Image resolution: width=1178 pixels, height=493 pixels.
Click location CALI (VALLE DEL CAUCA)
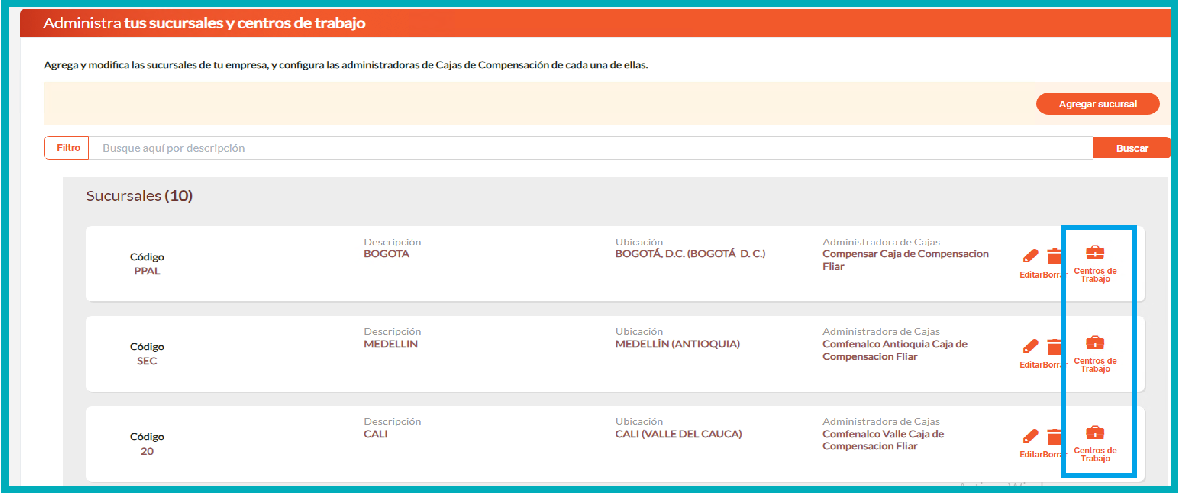tap(678, 434)
